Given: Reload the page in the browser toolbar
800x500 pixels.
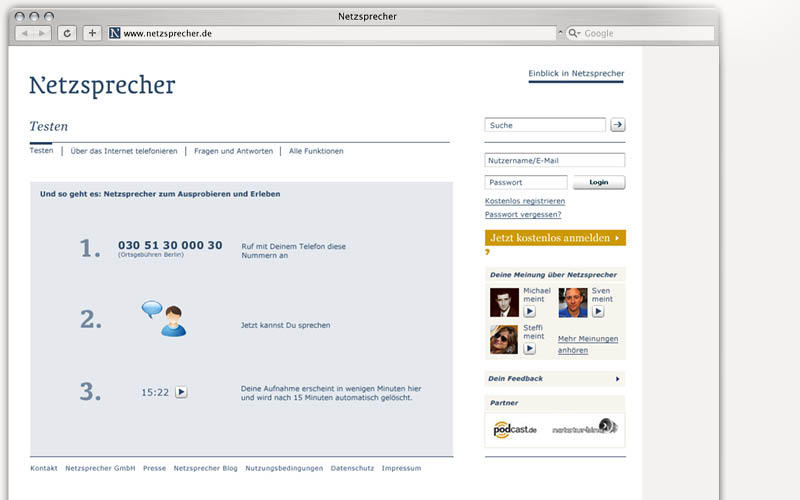Looking at the screenshot, I should pos(68,33).
